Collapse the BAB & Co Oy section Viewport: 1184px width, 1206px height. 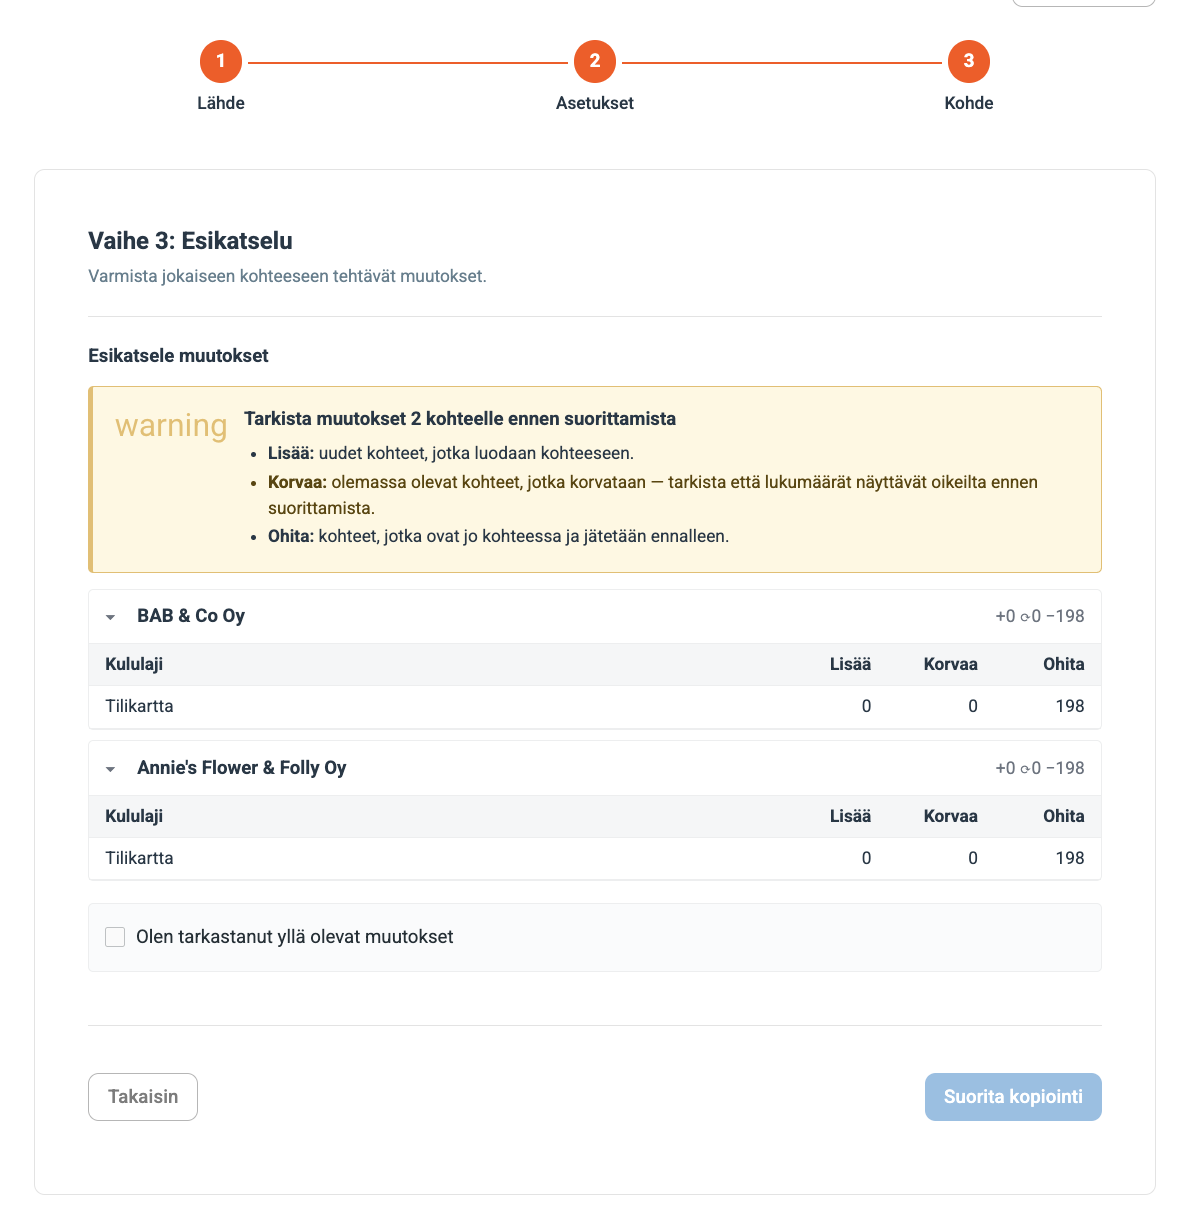pyautogui.click(x=111, y=617)
